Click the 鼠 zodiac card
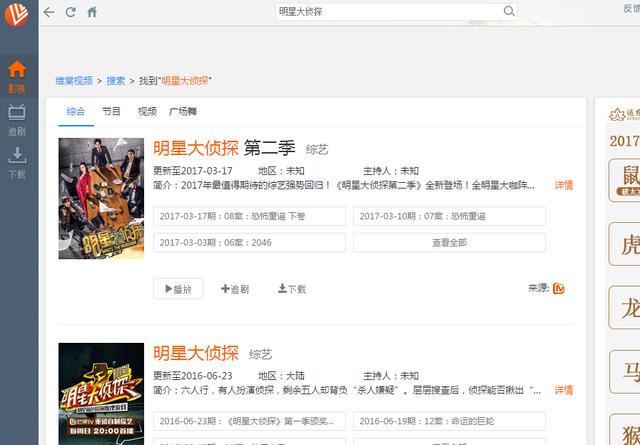This screenshot has height=445, width=640. click(x=624, y=180)
